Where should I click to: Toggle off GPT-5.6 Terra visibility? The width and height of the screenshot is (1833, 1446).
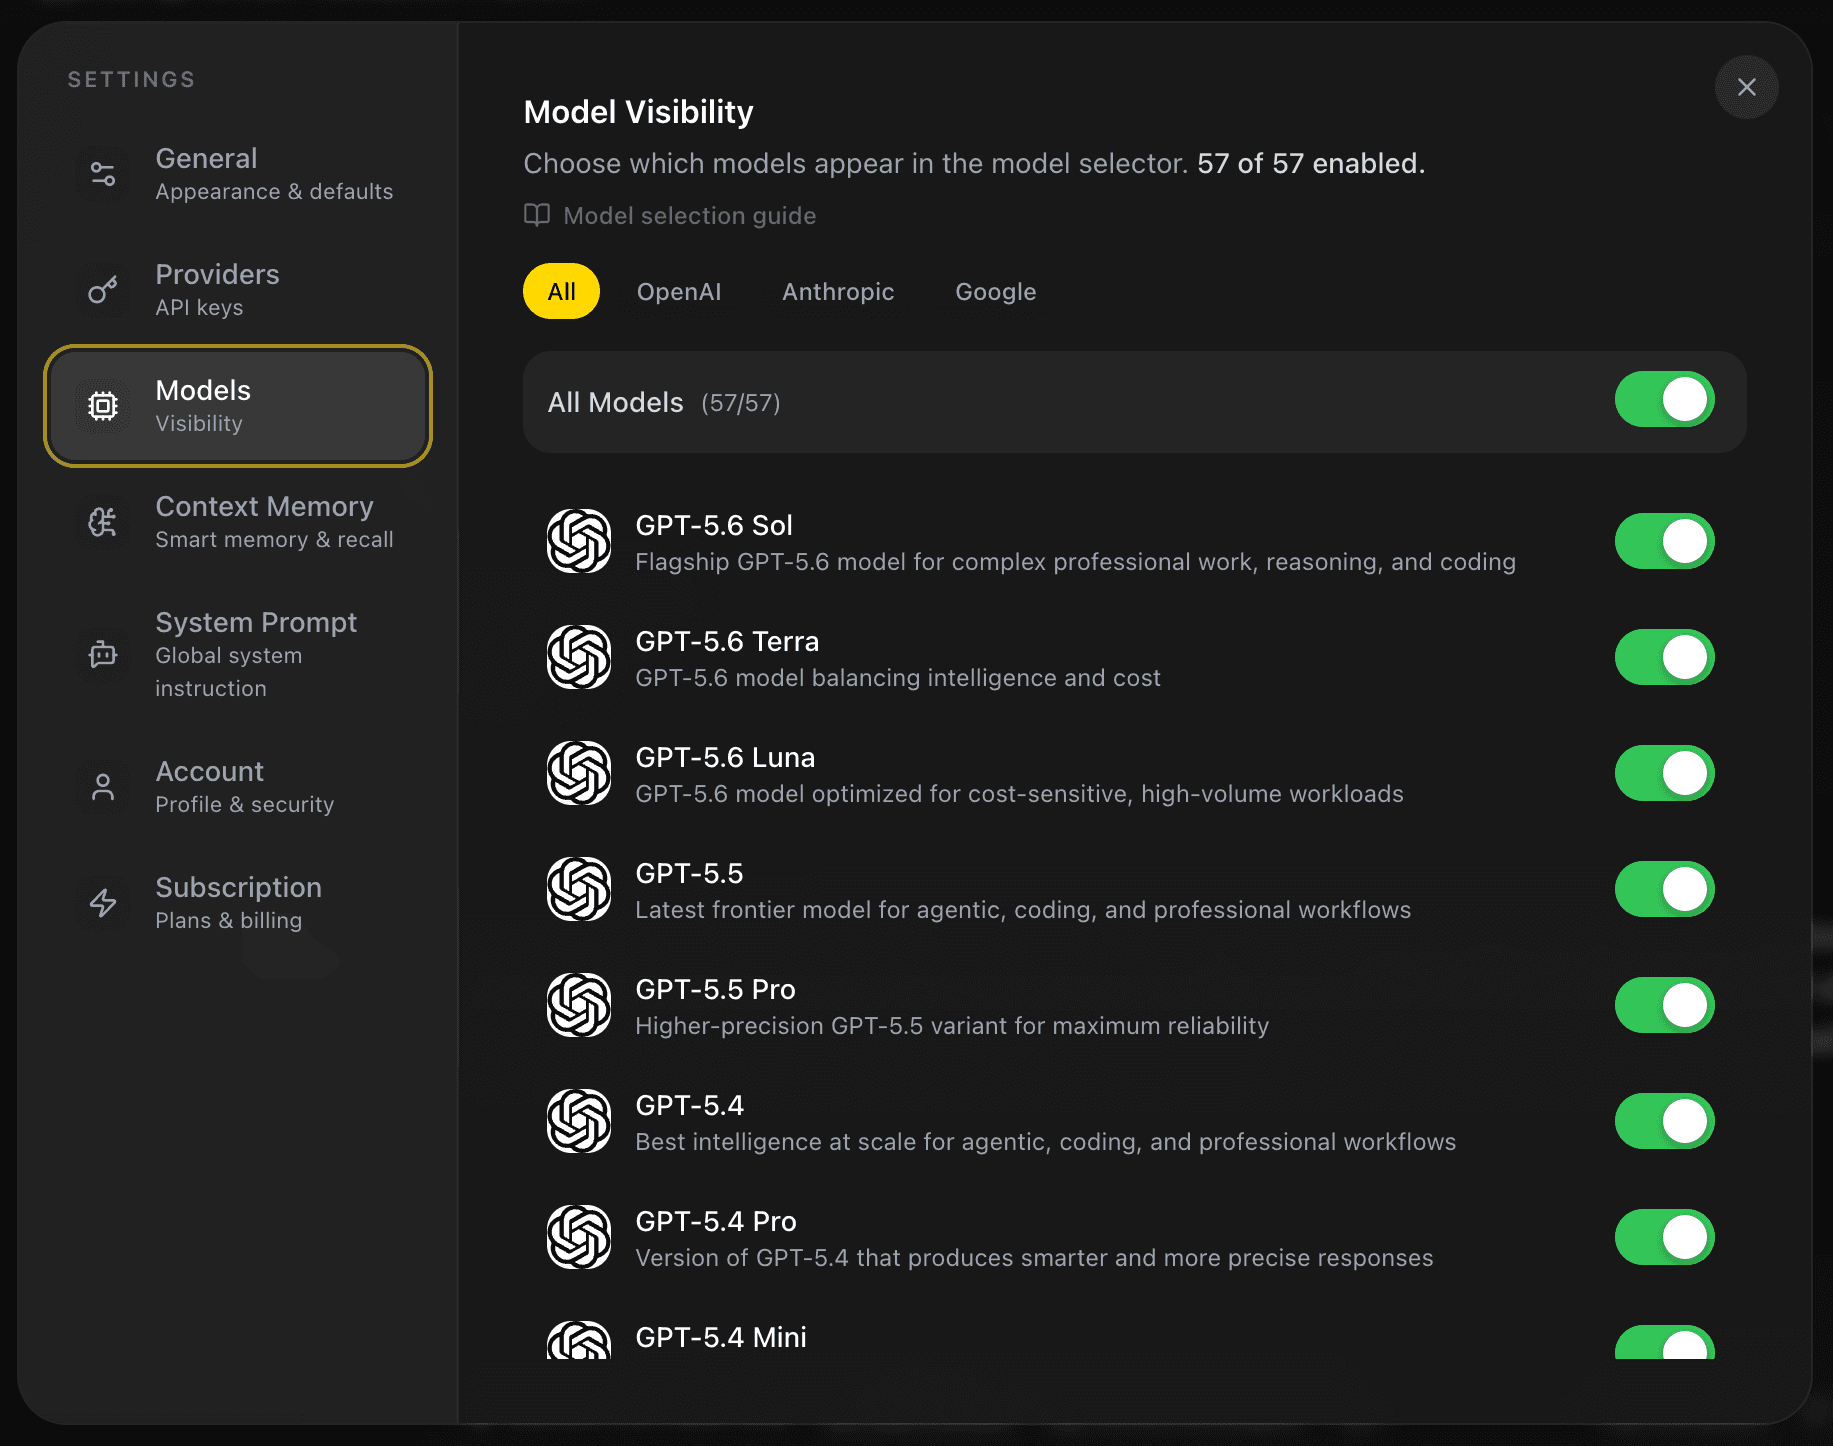1665,657
